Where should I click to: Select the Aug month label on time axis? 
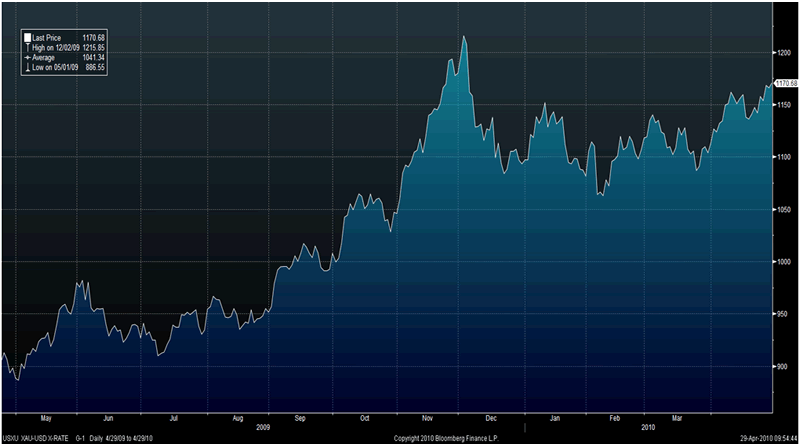237,418
